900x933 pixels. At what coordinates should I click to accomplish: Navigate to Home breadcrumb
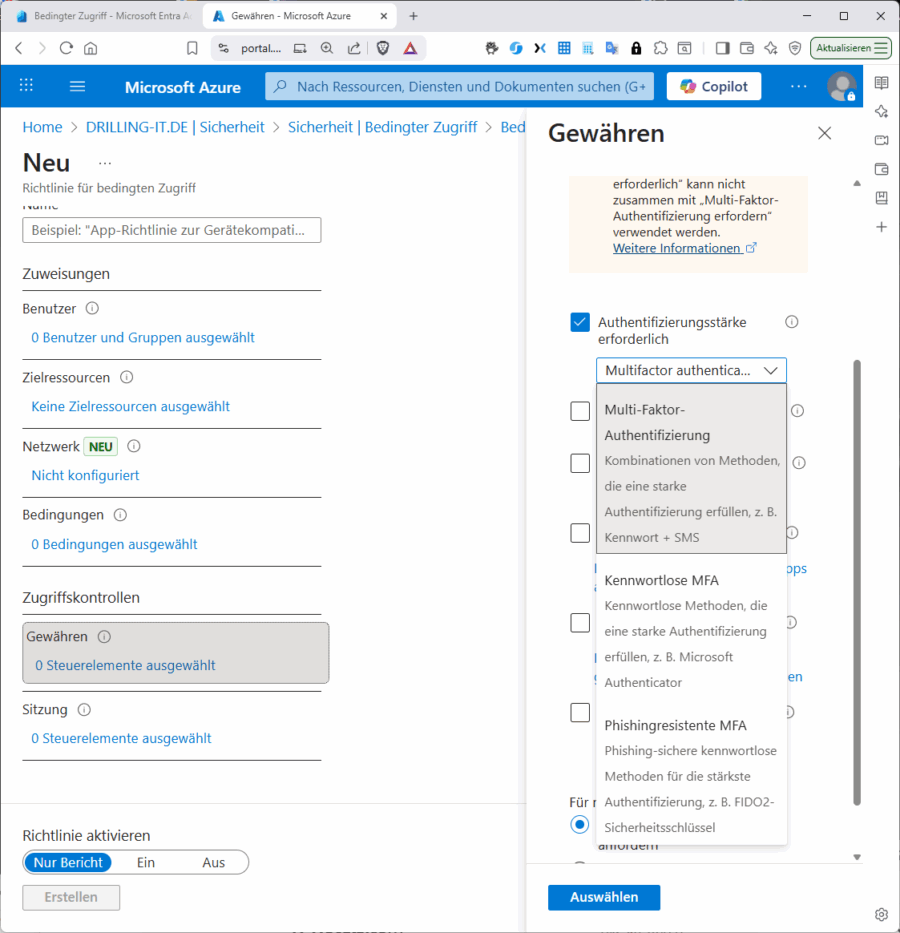pos(42,127)
